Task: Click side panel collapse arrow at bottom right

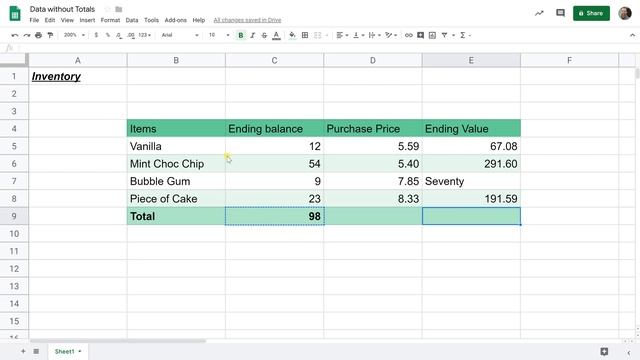Action: [x=629, y=353]
